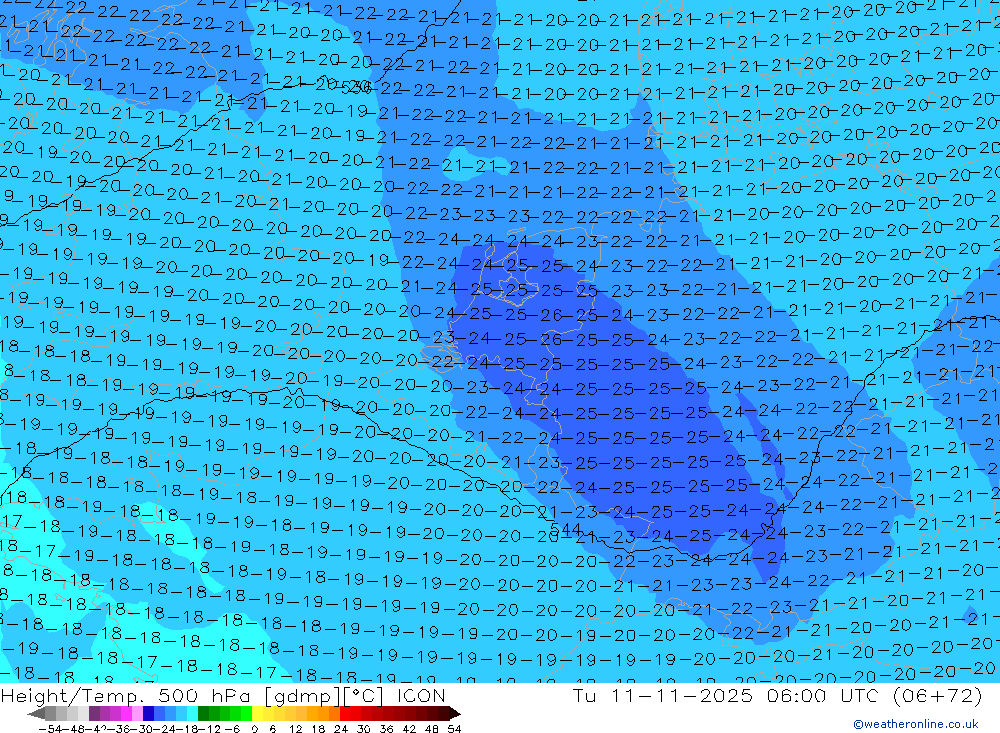This screenshot has width=1000, height=733.
Task: Select the dark navy swatch above -30
Action: [x=148, y=714]
